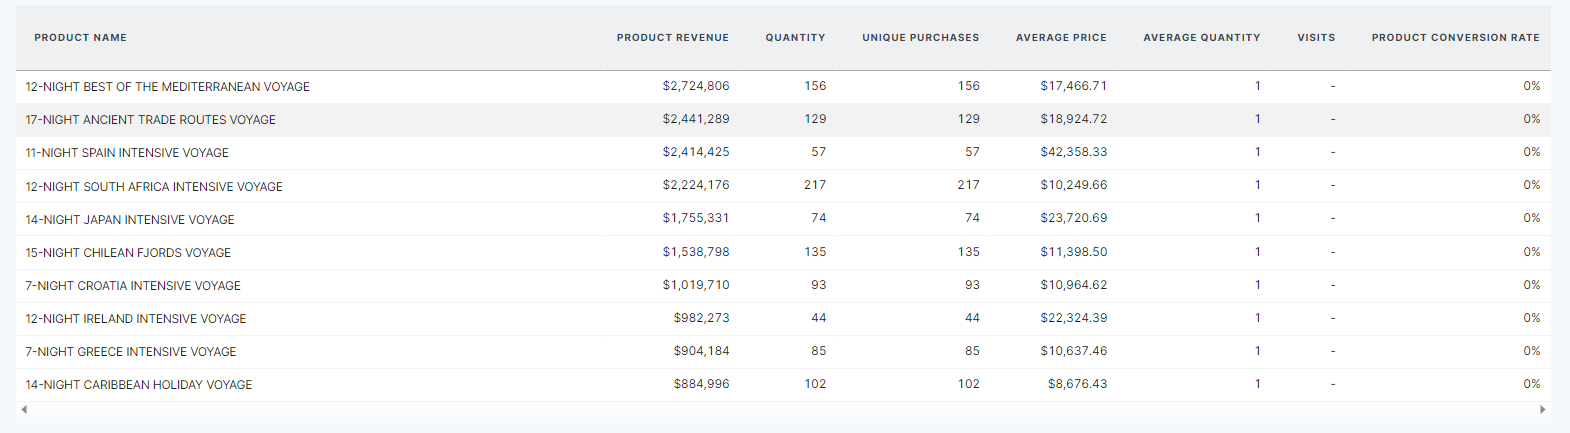Select 12-Night Best of the Mediterranean Voyage row
This screenshot has width=1570, height=433.
[x=167, y=87]
